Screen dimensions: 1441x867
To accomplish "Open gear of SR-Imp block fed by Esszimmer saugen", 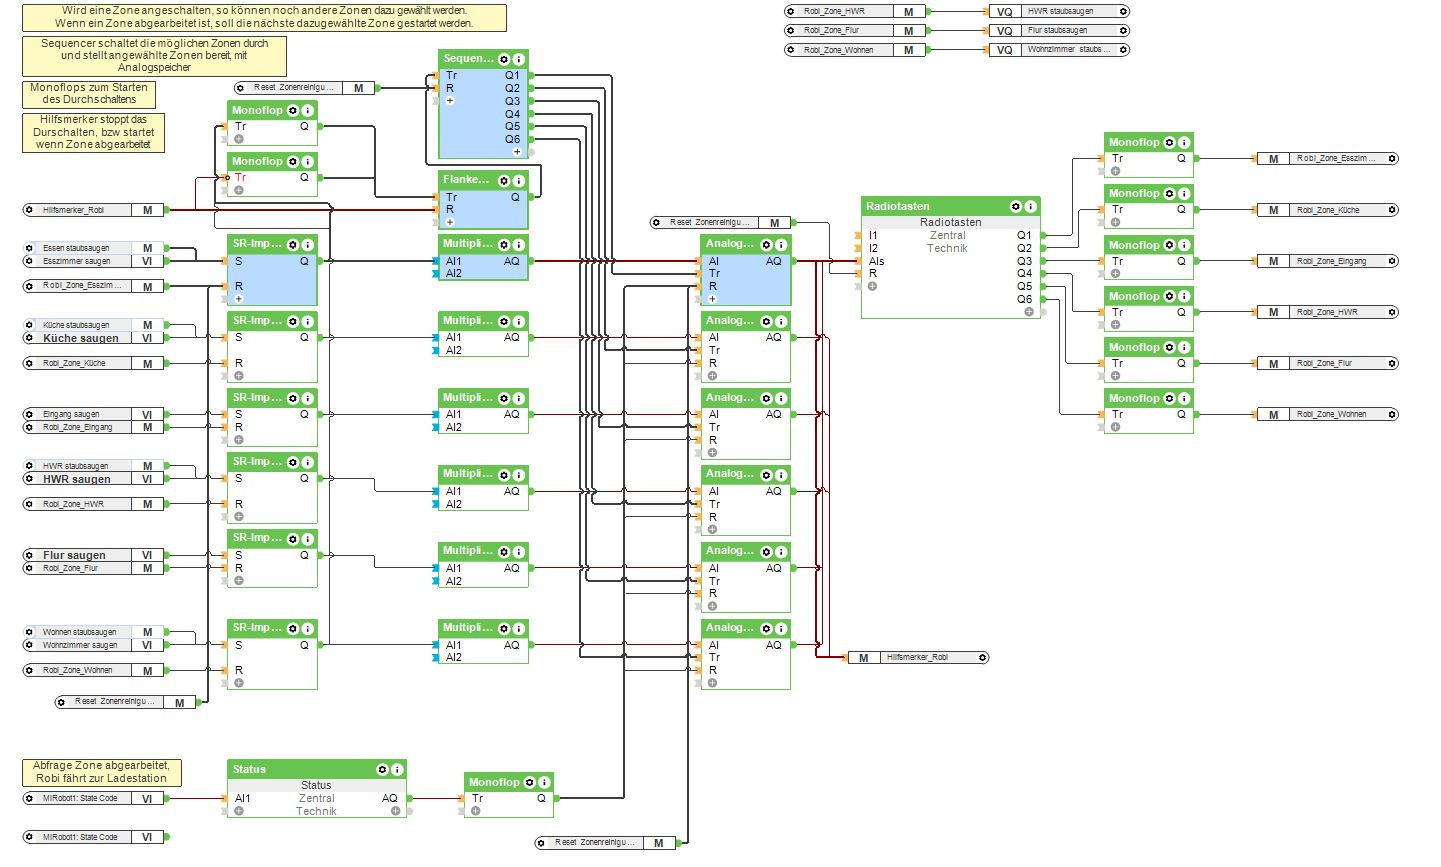I will 293,244.
